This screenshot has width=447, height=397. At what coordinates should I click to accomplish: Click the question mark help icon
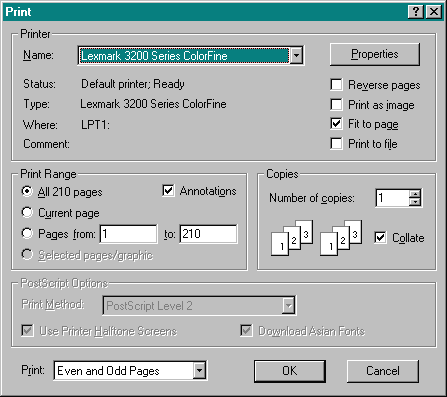(x=416, y=12)
